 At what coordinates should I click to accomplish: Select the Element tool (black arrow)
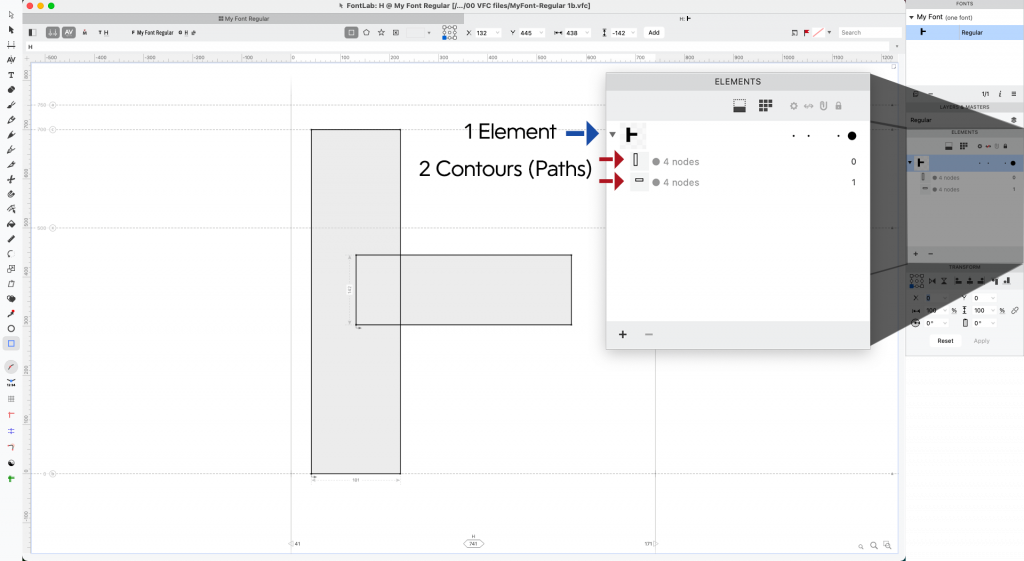[x=11, y=29]
